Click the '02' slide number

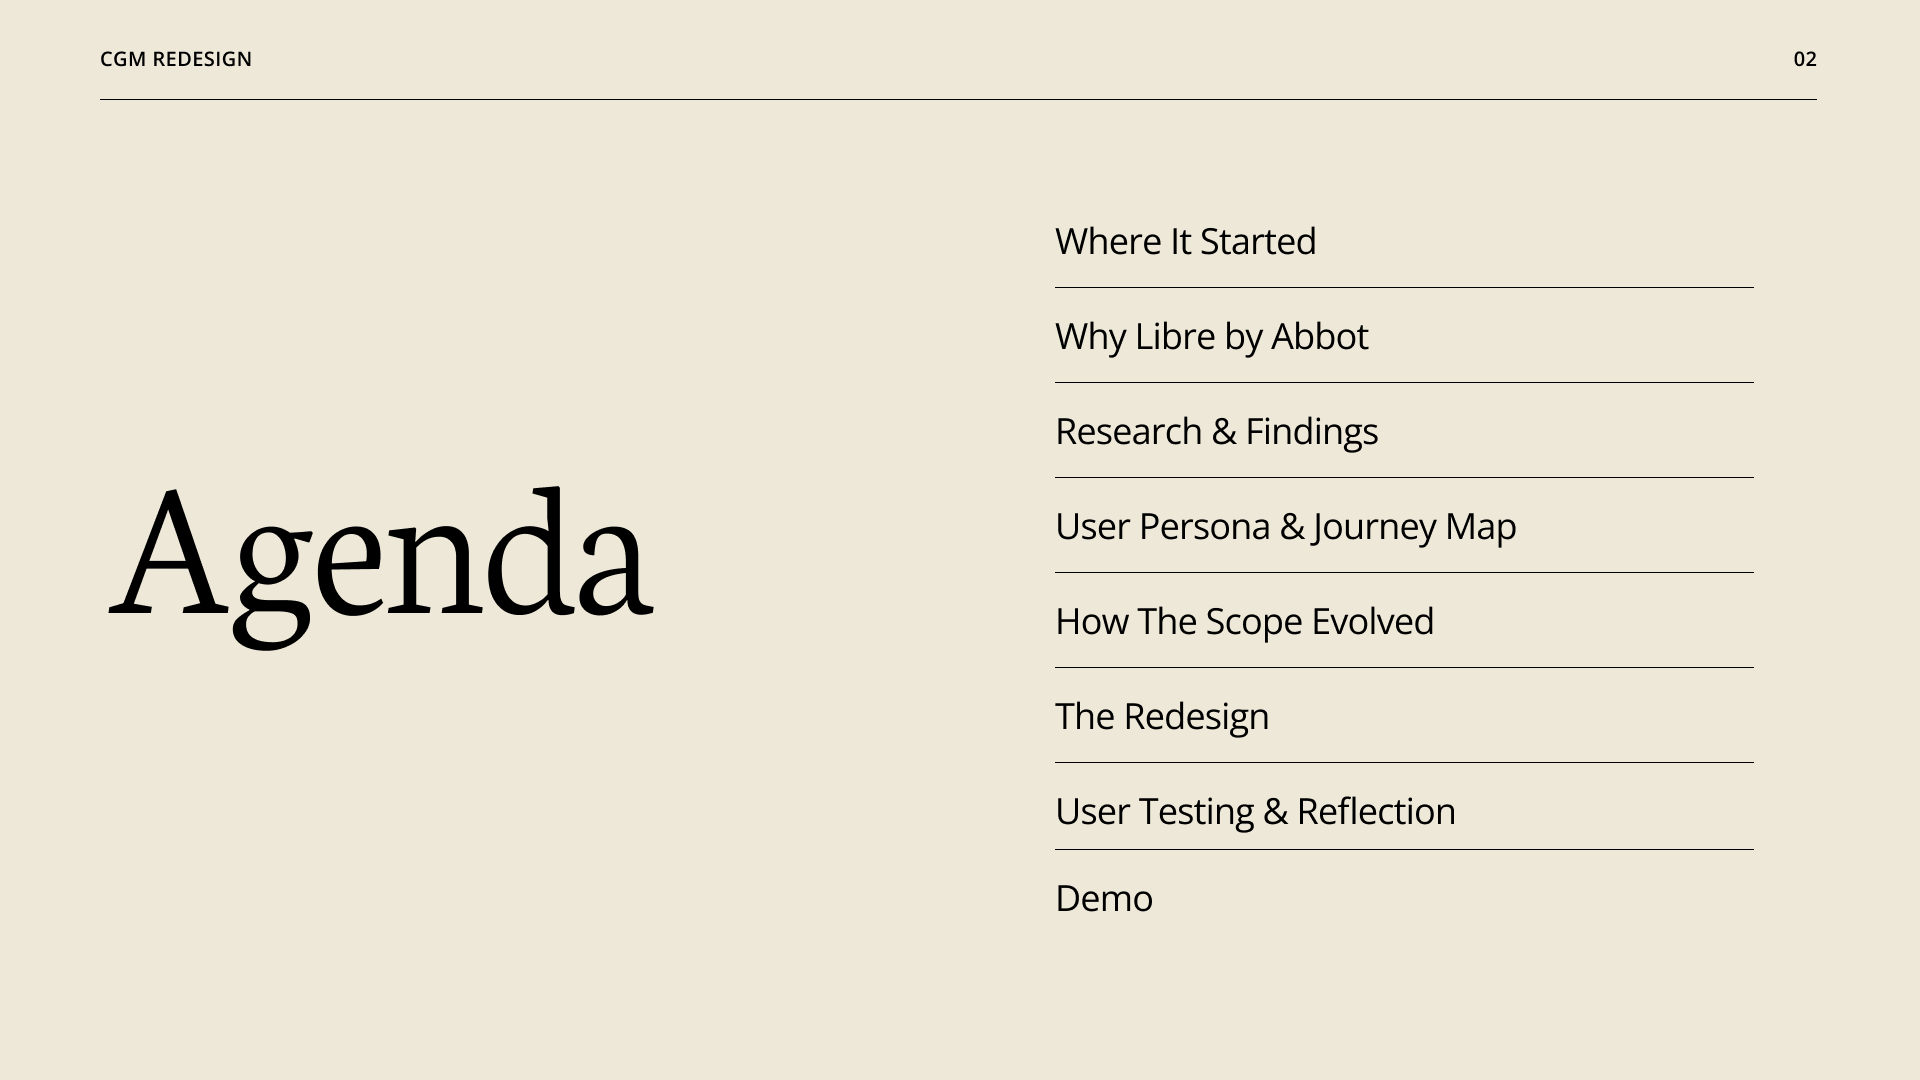1805,59
